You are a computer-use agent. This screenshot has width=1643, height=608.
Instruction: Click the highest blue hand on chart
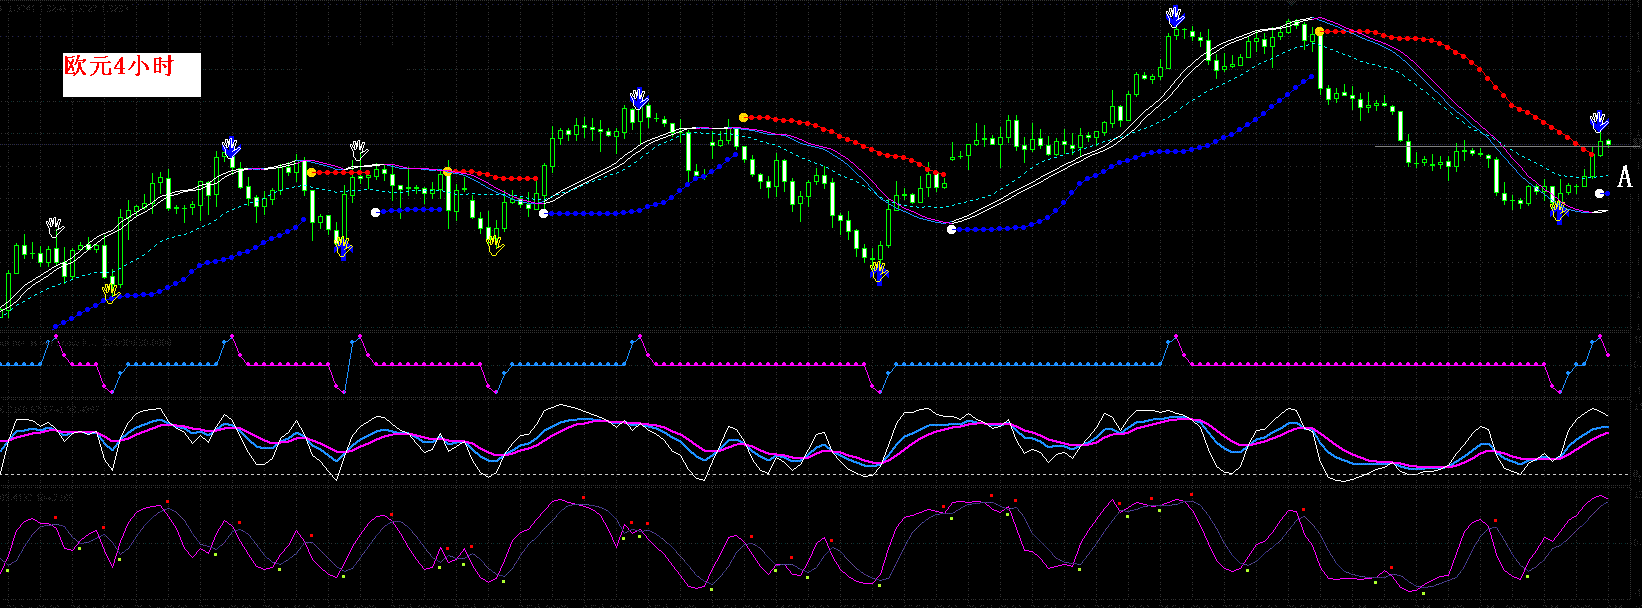[x=1175, y=17]
